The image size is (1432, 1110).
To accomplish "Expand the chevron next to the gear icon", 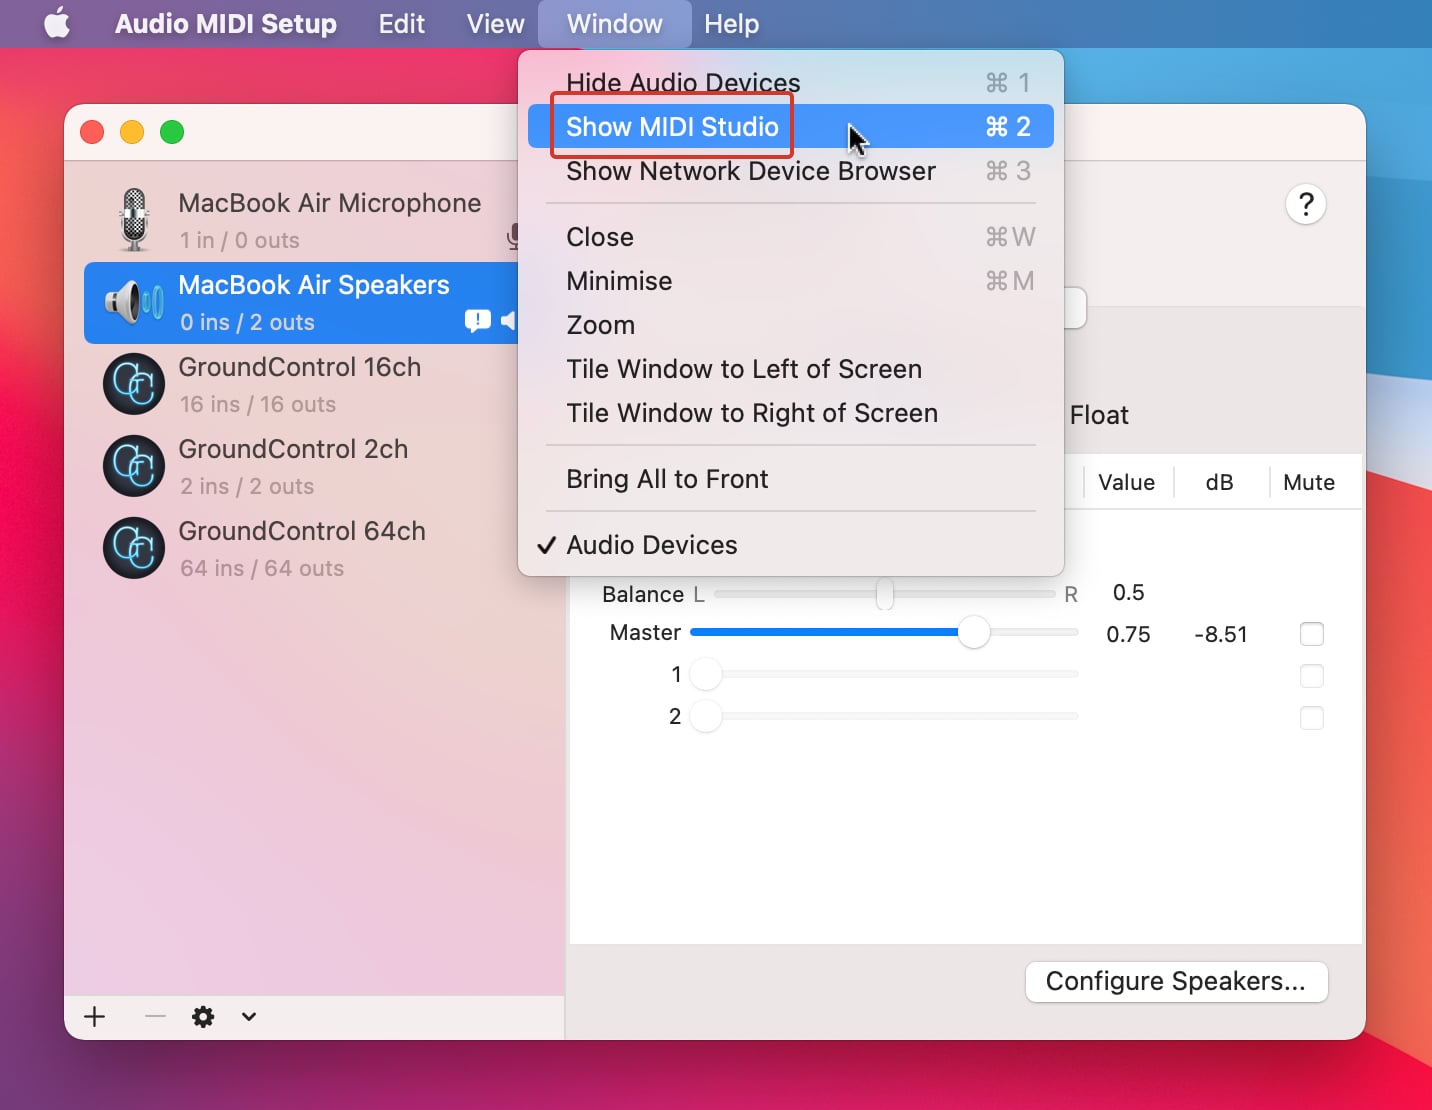I will click(249, 1017).
